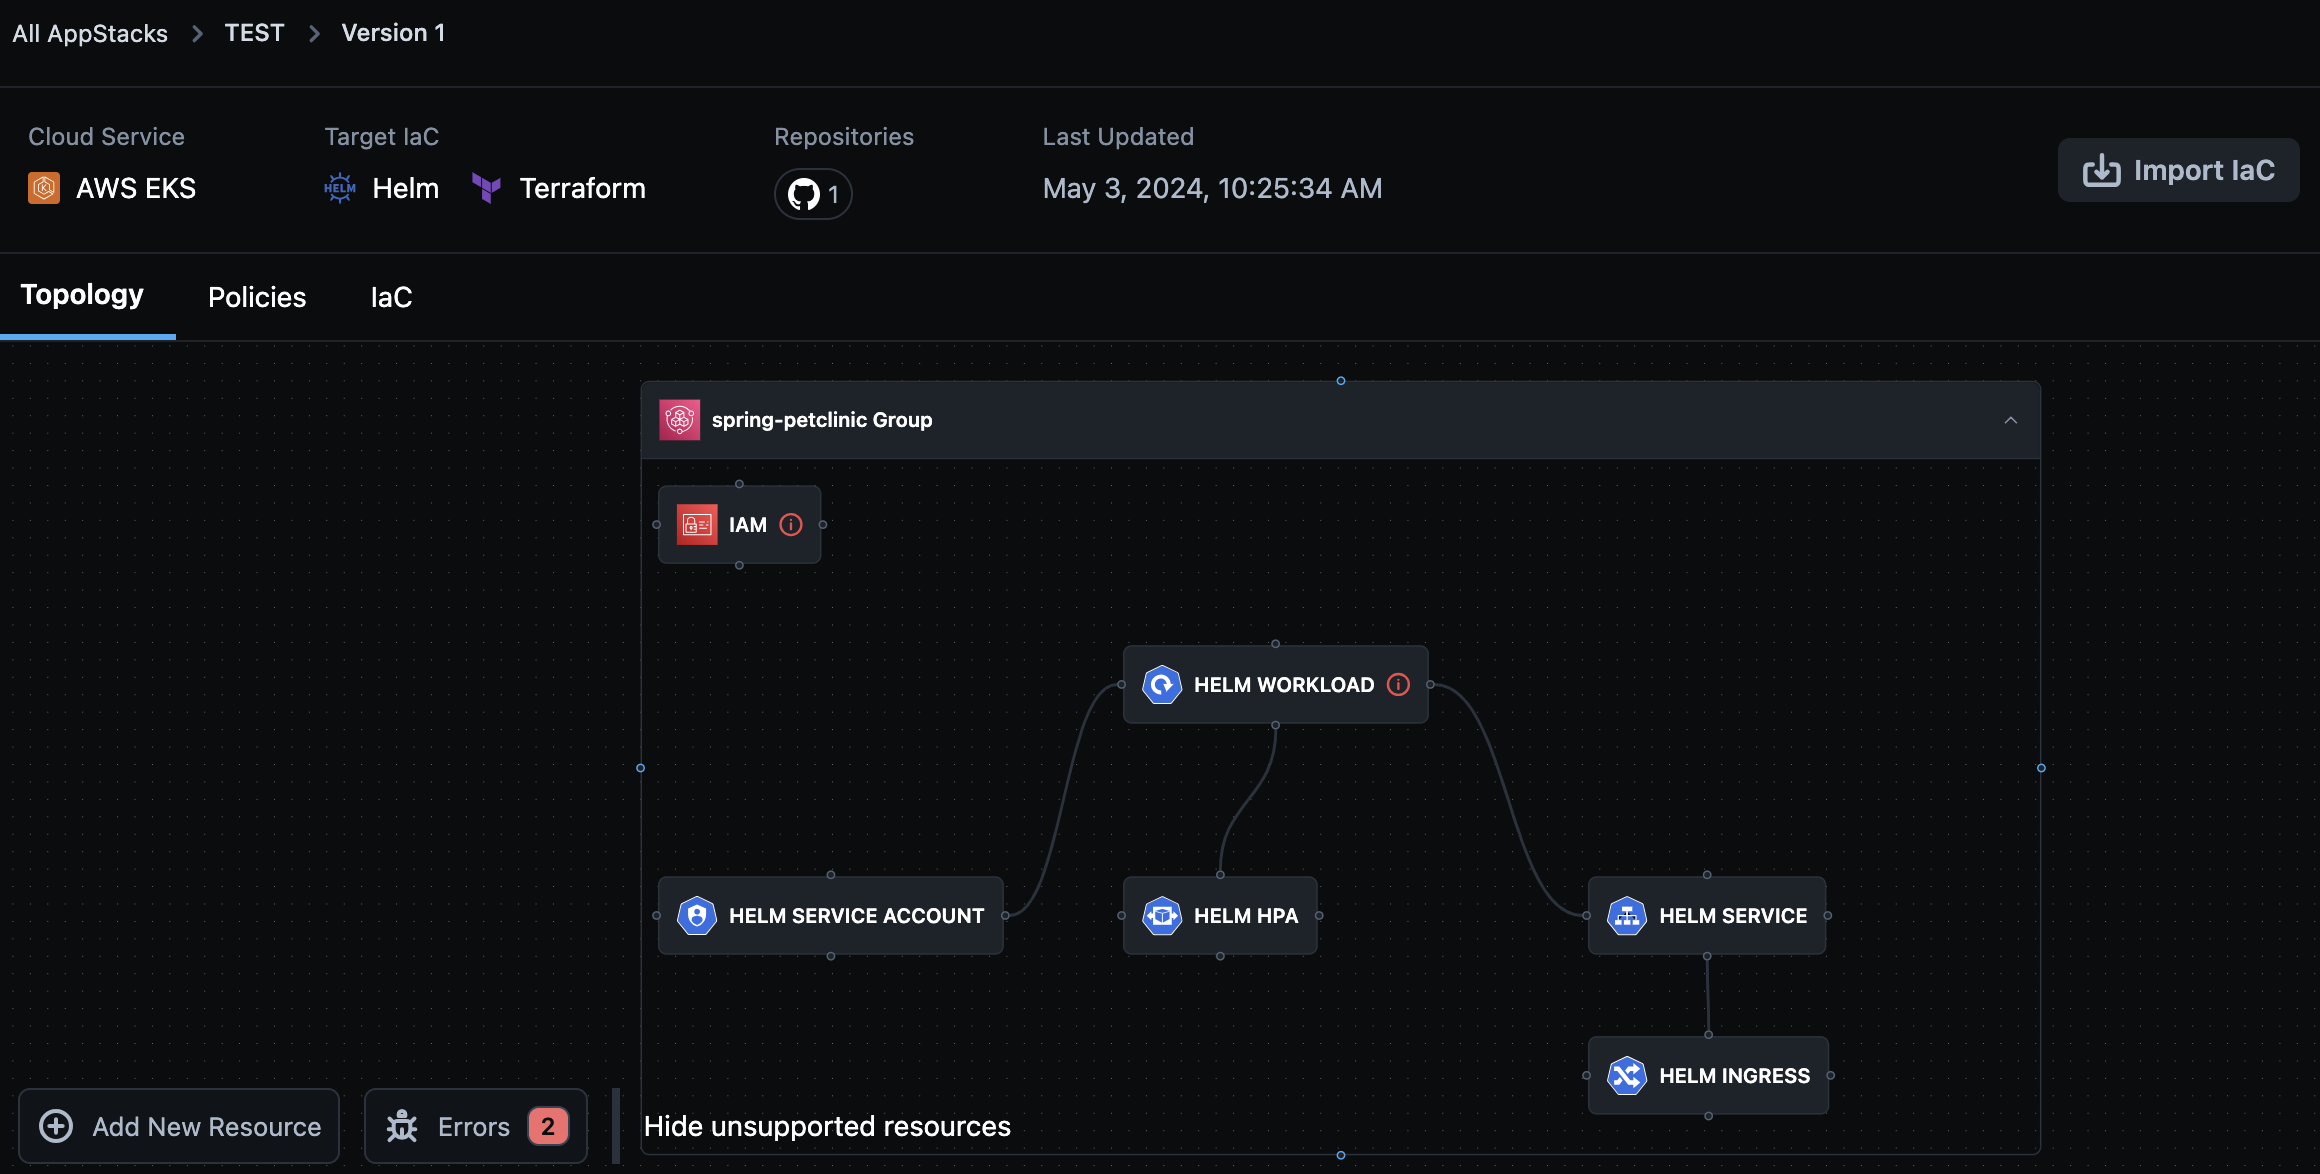This screenshot has height=1174, width=2320.
Task: Collapse the spring-petclinic Group panel
Action: click(2011, 419)
